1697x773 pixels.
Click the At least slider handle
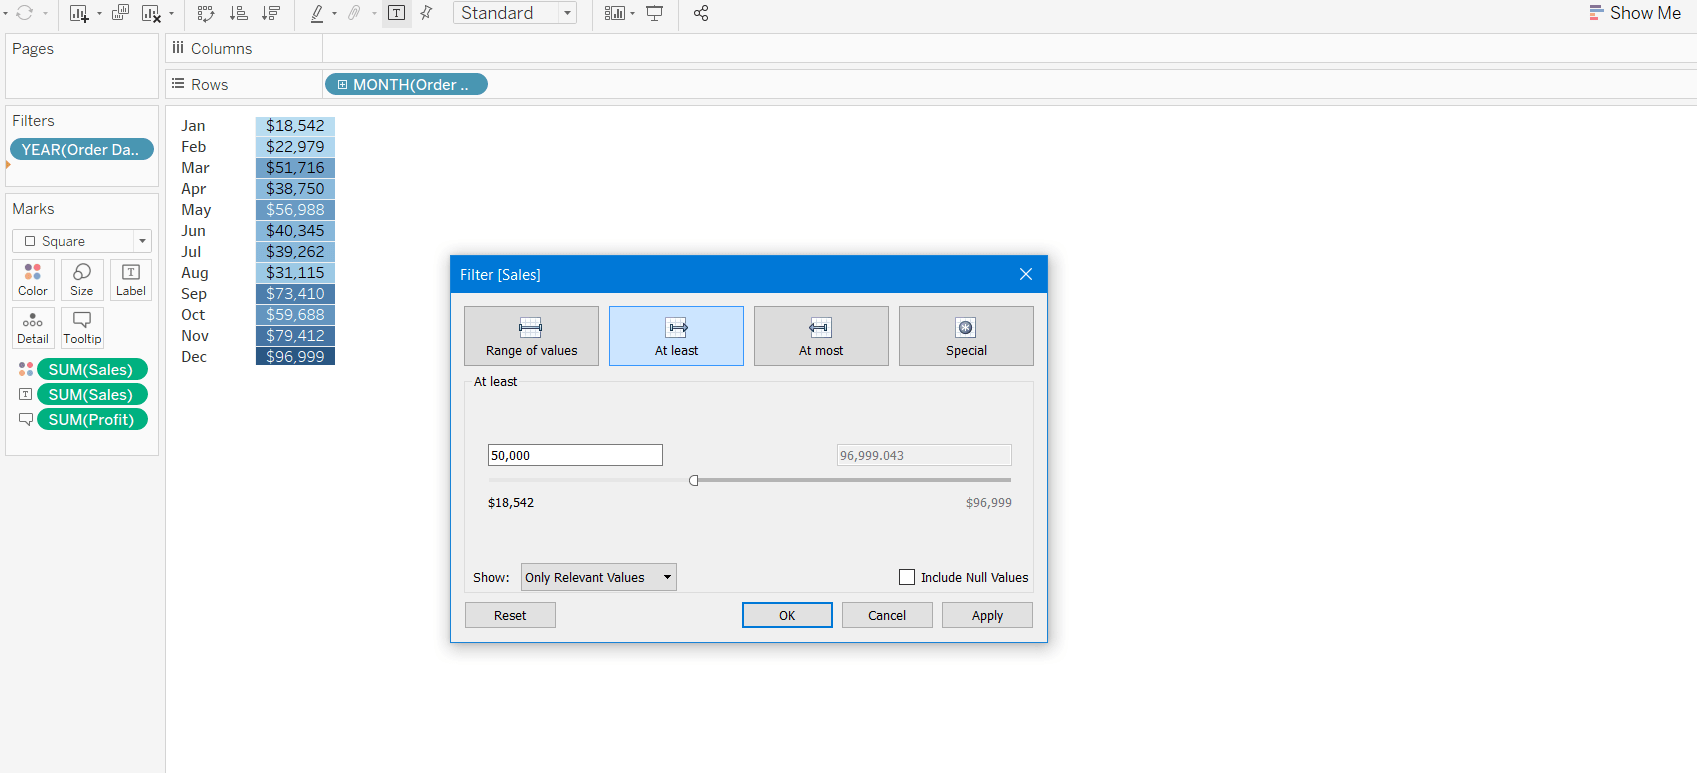coord(694,480)
